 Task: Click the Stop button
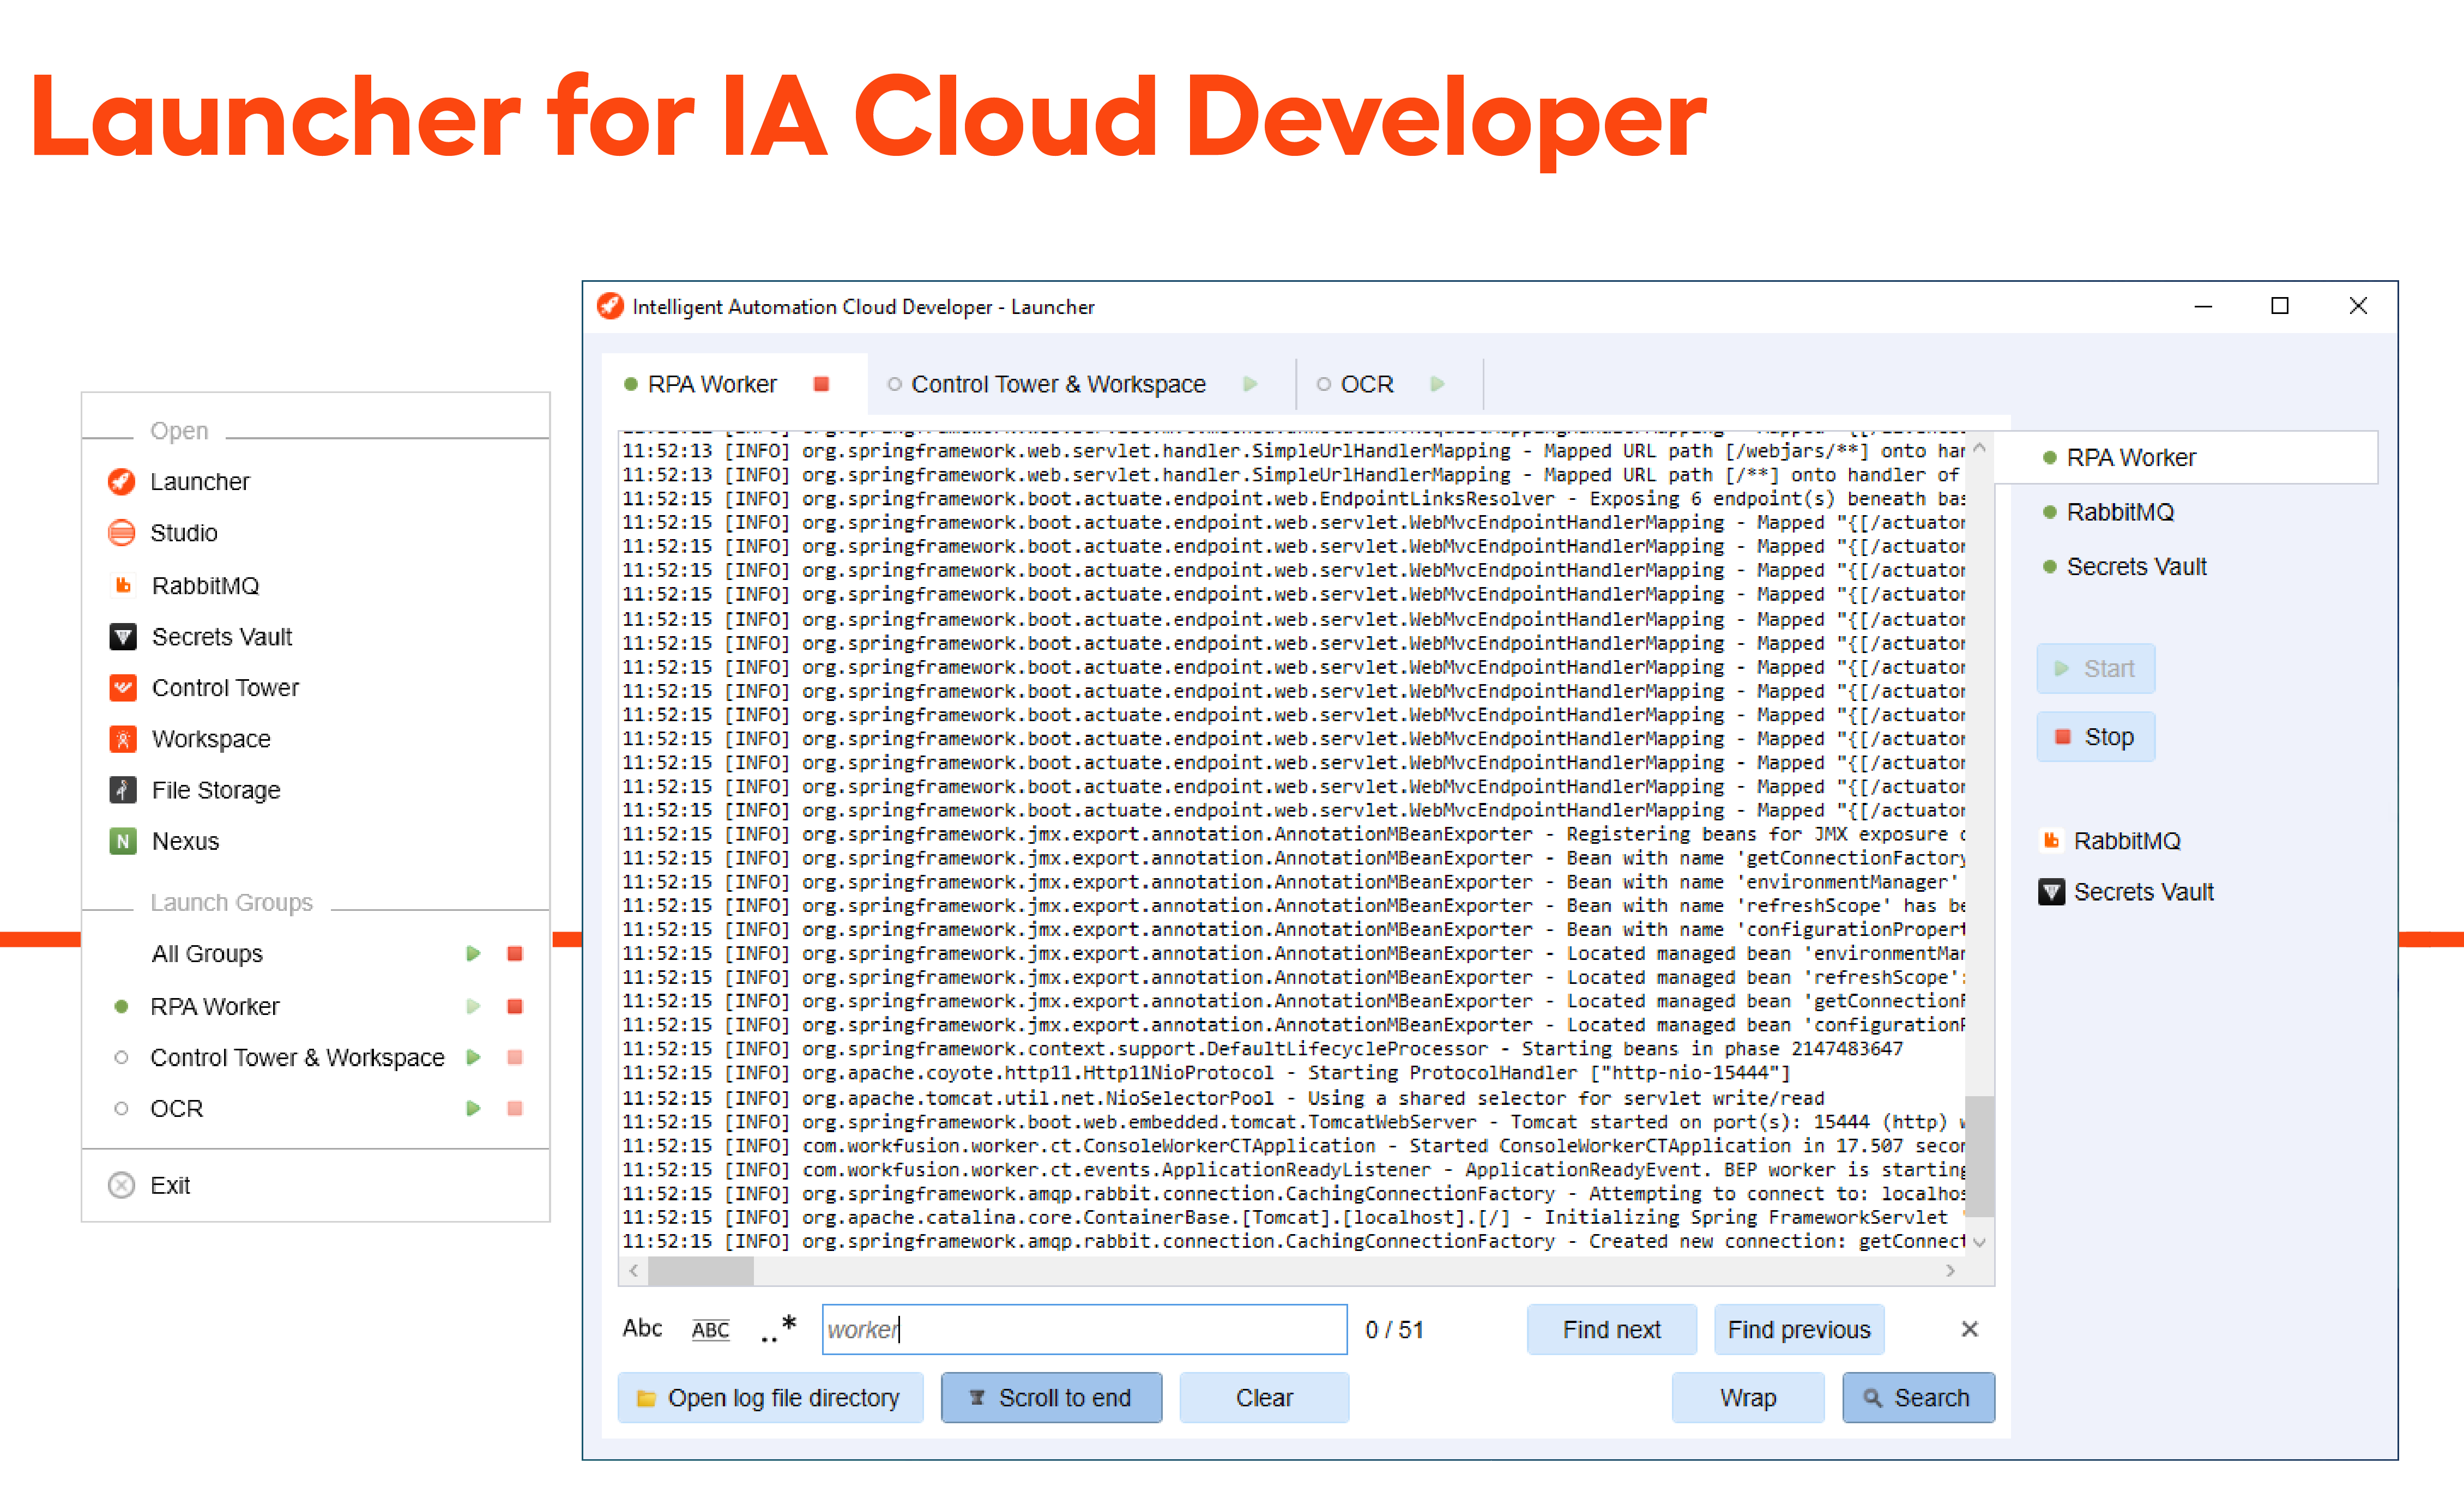point(2096,737)
